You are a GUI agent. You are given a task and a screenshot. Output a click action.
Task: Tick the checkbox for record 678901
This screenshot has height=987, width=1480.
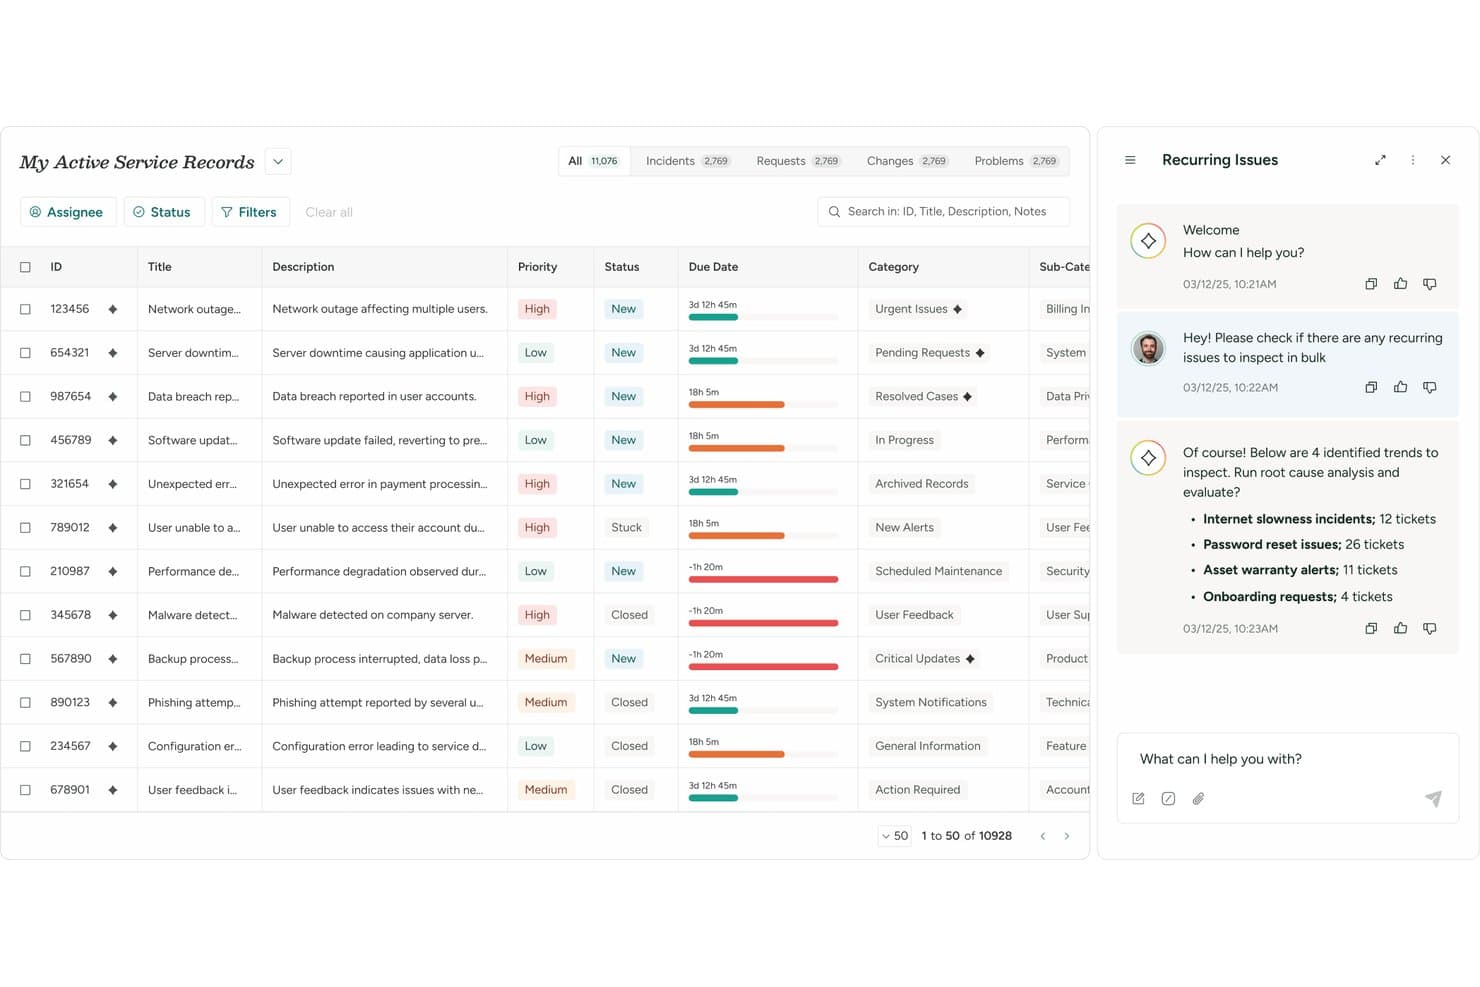[25, 790]
